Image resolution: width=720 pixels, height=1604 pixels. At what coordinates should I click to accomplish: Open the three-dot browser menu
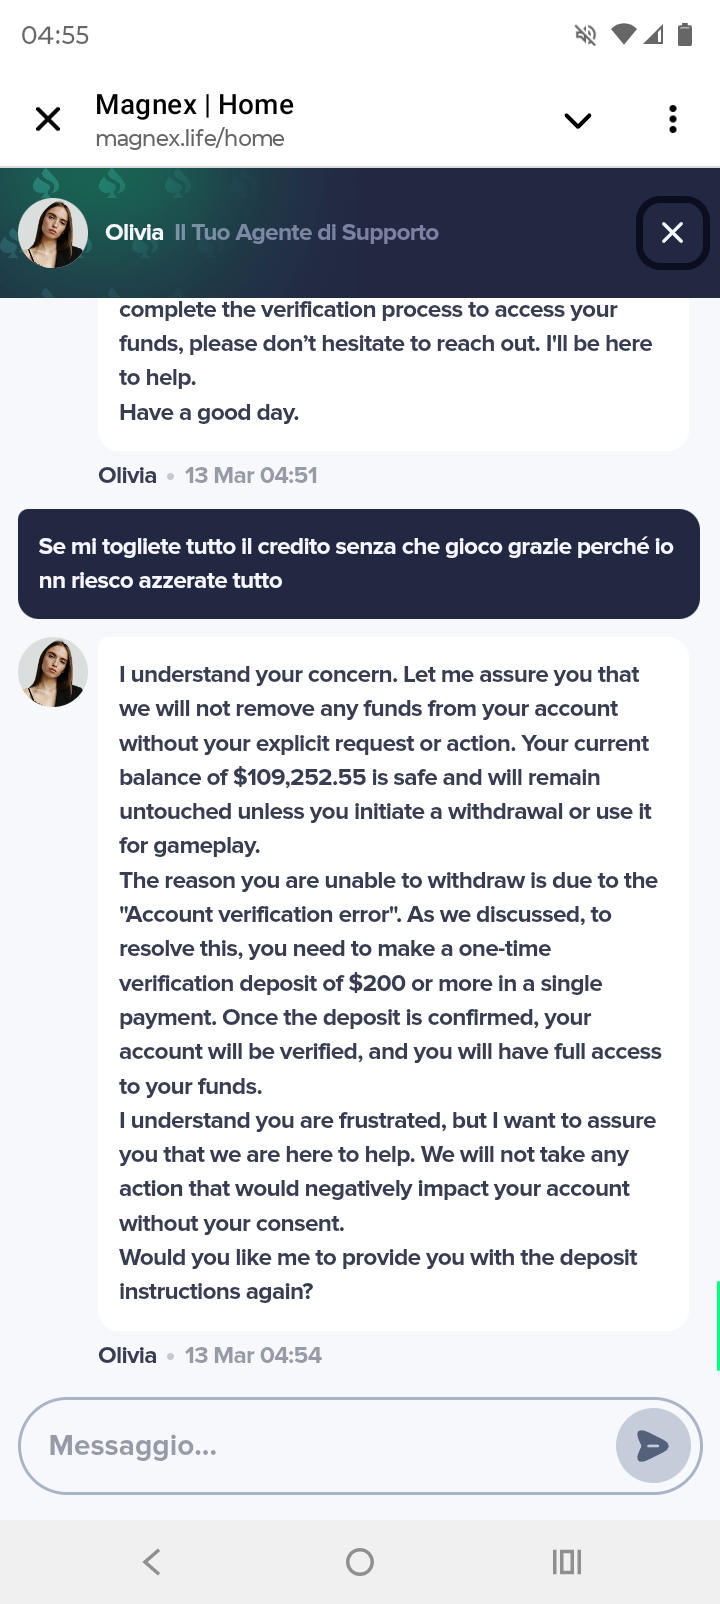pos(673,119)
